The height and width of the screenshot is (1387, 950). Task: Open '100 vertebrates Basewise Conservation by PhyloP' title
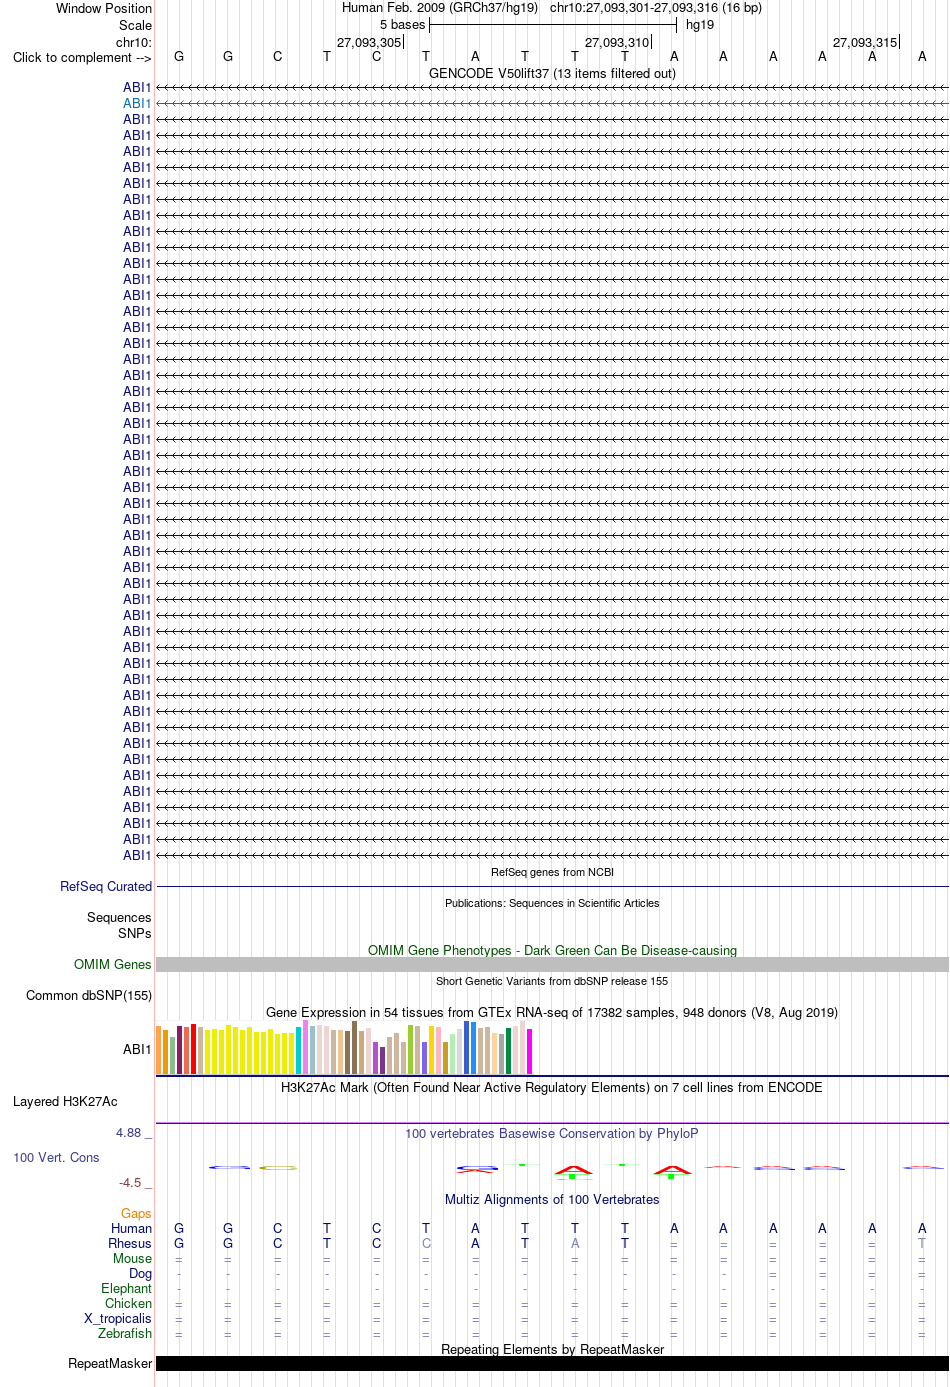pos(552,1133)
